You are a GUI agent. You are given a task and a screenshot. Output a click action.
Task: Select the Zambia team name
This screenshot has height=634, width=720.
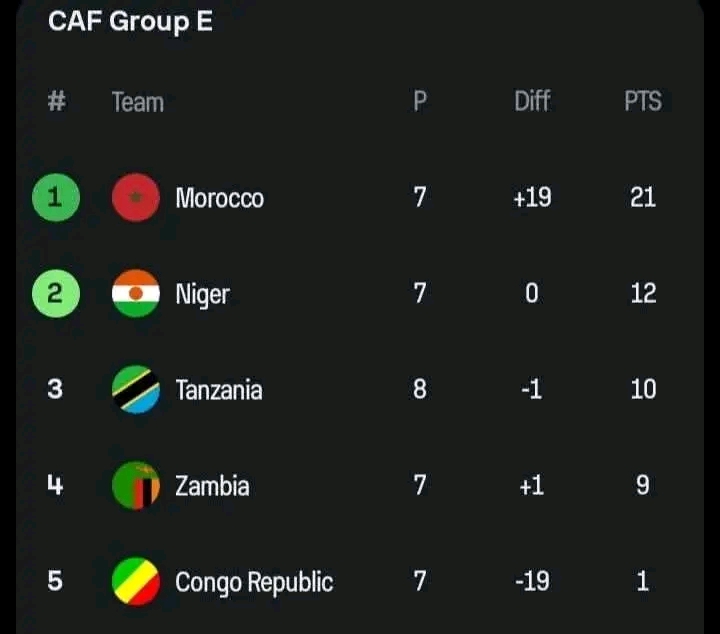point(212,486)
